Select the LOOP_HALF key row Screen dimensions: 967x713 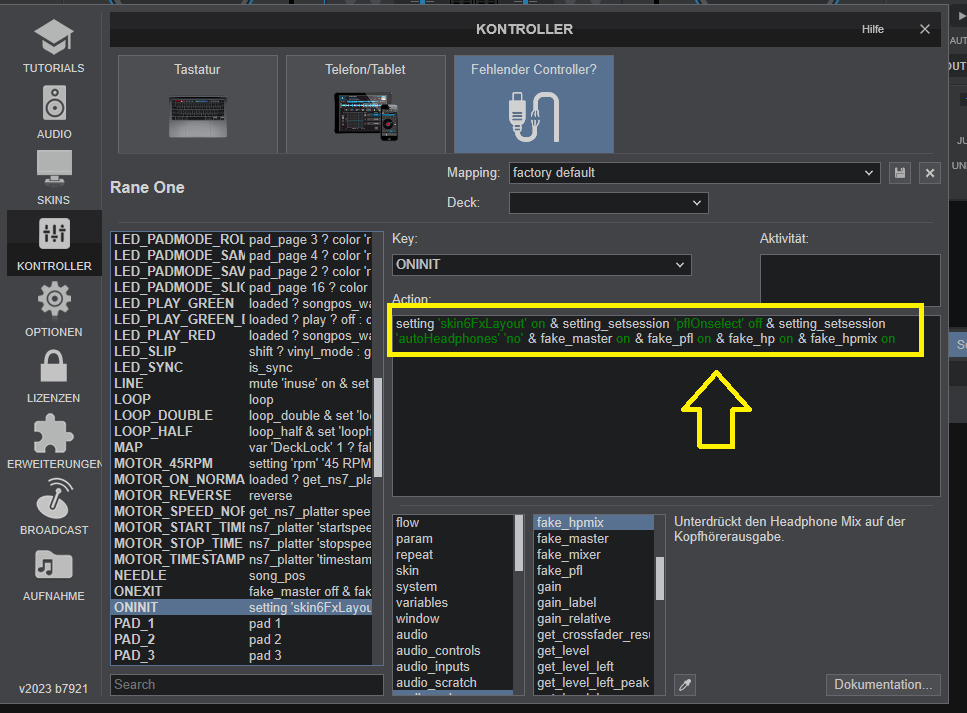[242, 431]
